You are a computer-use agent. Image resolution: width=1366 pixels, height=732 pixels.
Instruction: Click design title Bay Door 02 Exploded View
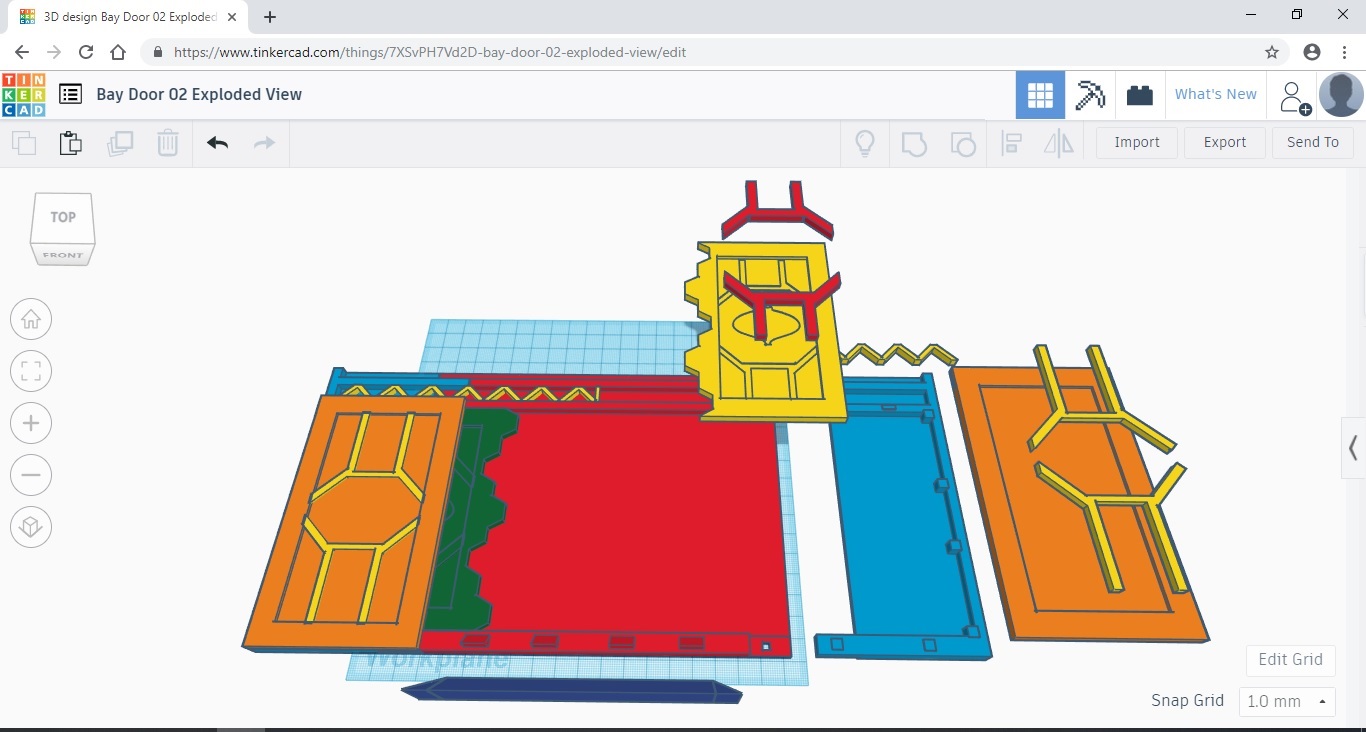coord(199,94)
